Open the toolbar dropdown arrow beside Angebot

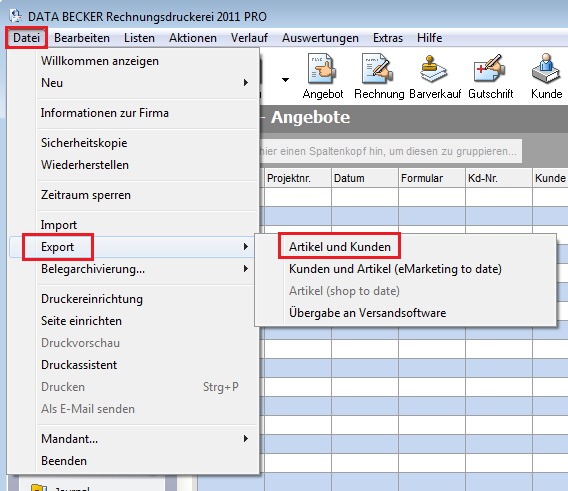point(285,80)
